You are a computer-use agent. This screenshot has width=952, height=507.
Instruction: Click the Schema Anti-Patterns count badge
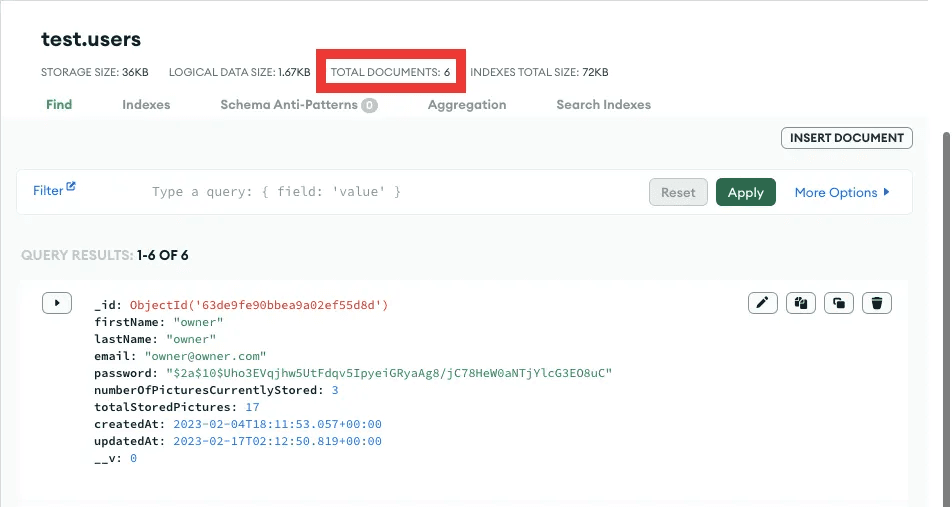tap(369, 105)
